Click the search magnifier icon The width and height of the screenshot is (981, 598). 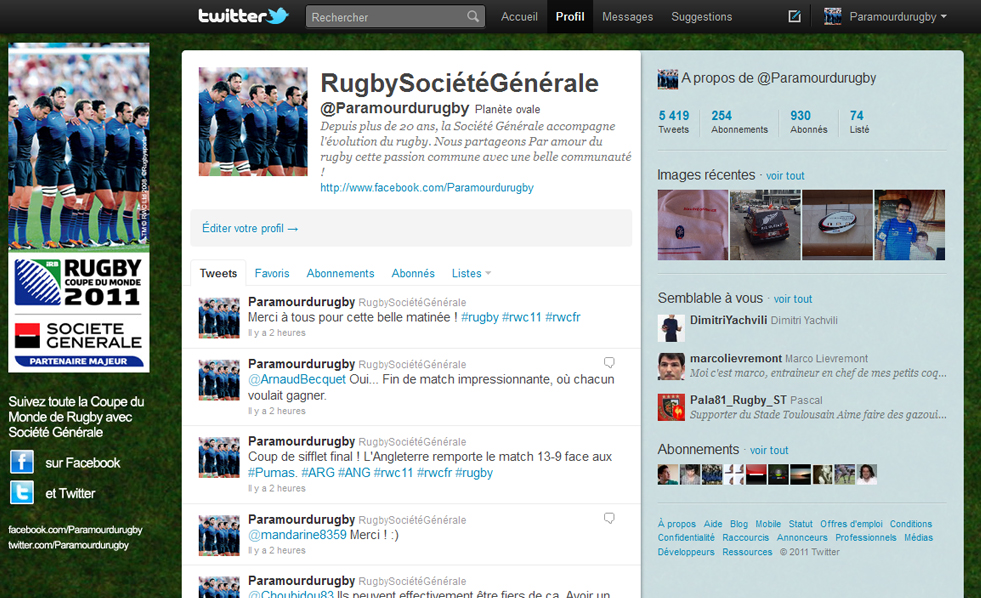click(473, 16)
